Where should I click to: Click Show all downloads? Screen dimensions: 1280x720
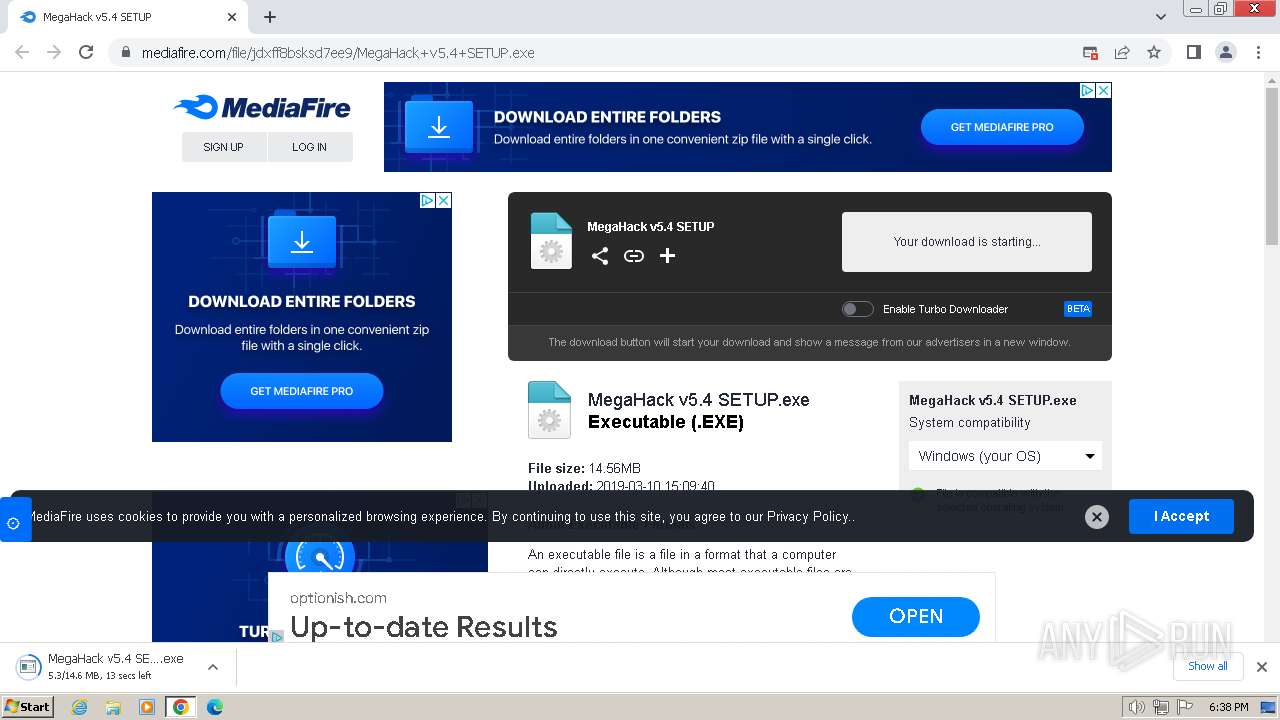(1208, 666)
